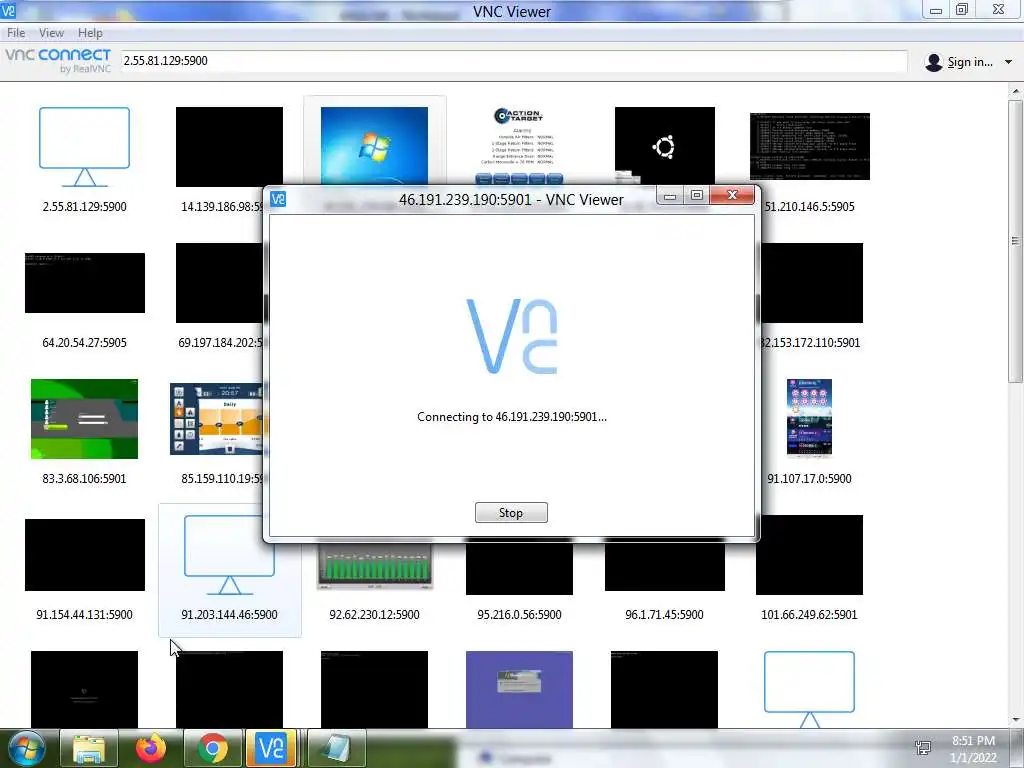Select the 2.55.81.129:5900 monitor icon

pos(84,147)
